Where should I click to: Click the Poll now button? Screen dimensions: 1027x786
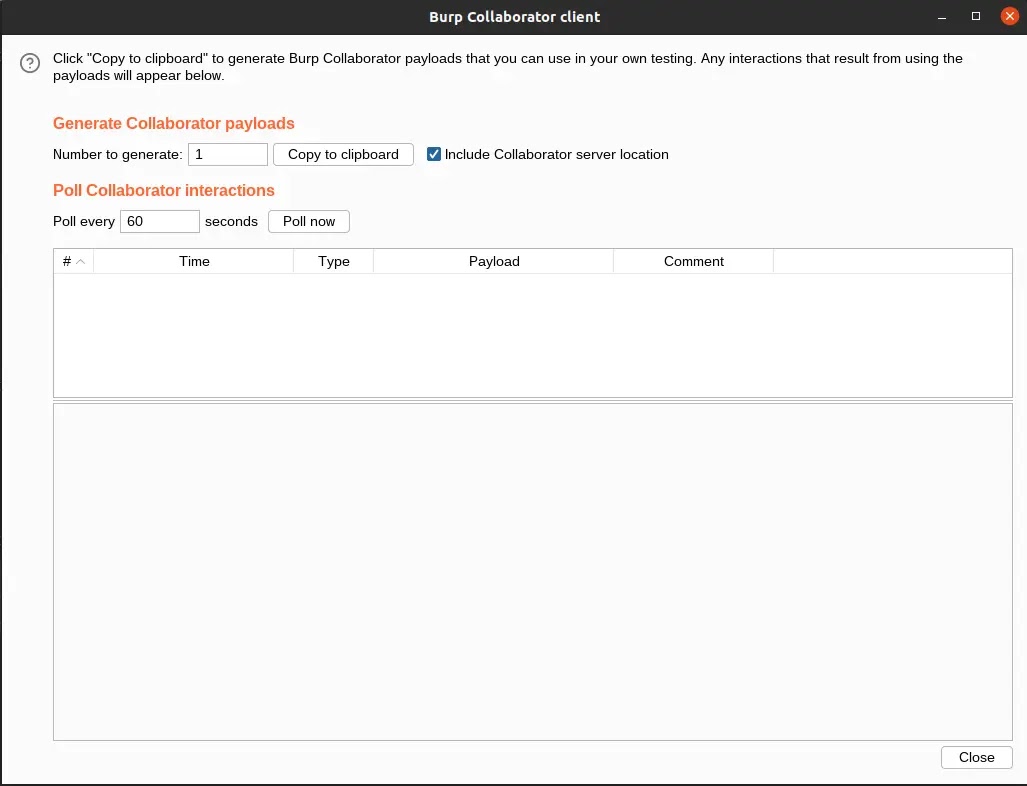pyautogui.click(x=309, y=221)
